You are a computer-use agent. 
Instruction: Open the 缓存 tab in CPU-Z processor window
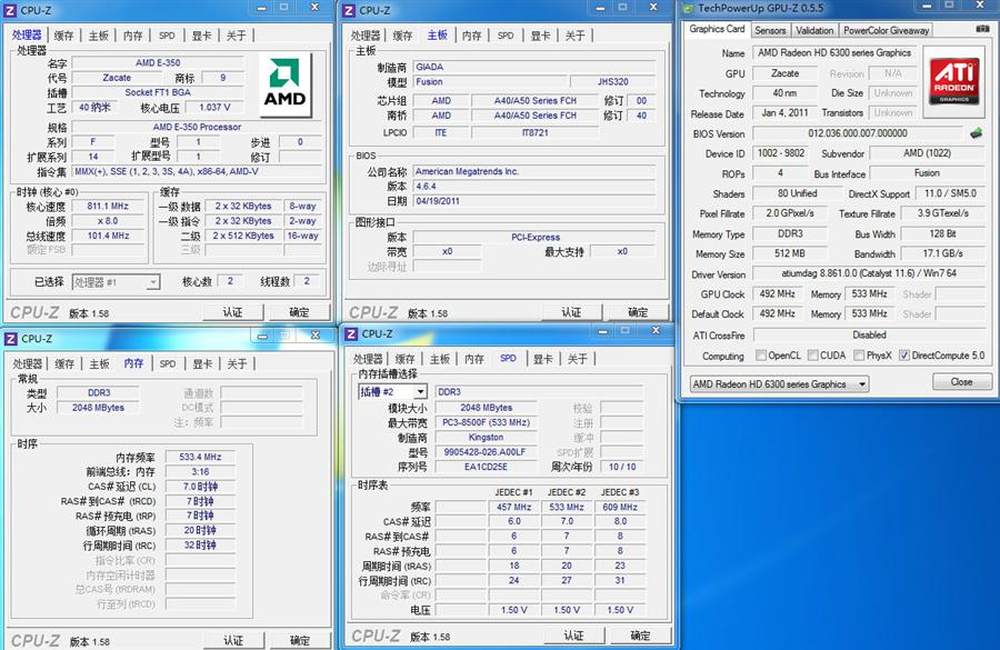coord(64,36)
